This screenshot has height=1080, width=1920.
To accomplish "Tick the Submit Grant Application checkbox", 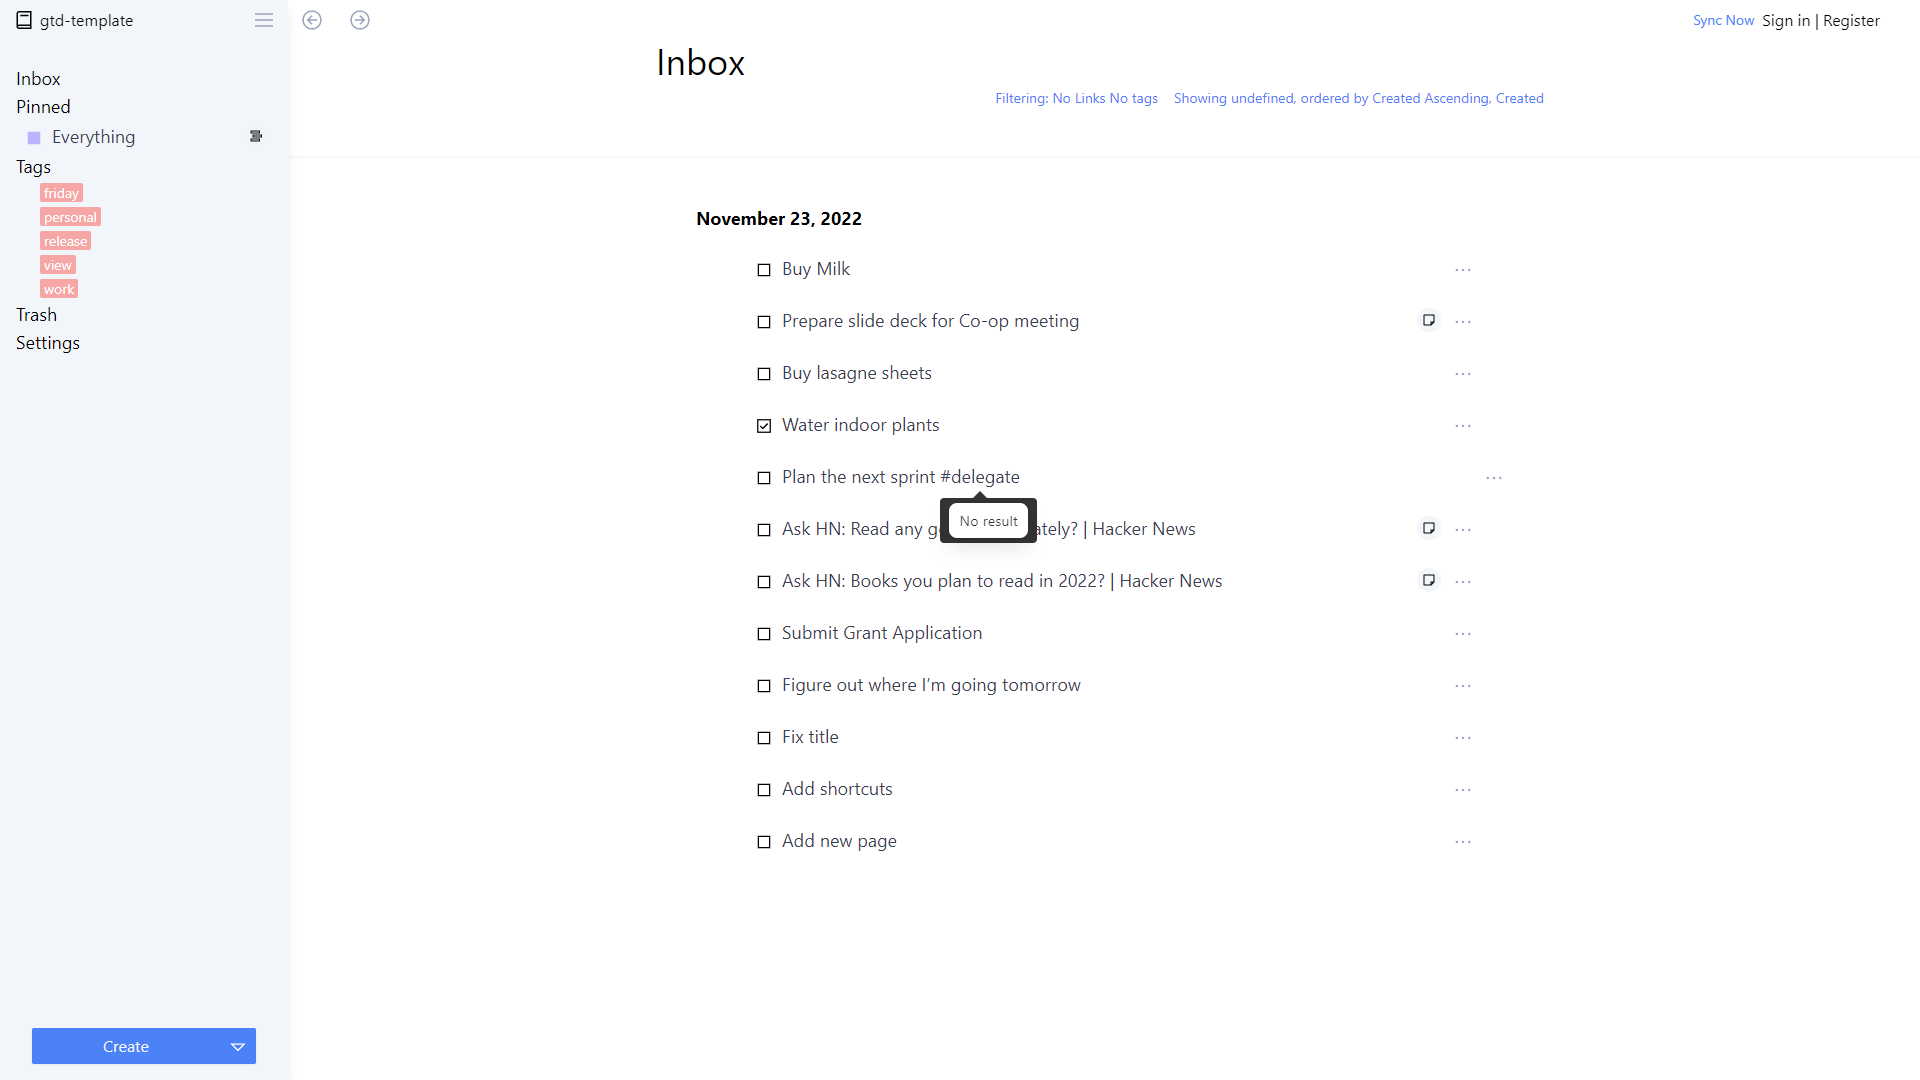I will click(x=764, y=634).
